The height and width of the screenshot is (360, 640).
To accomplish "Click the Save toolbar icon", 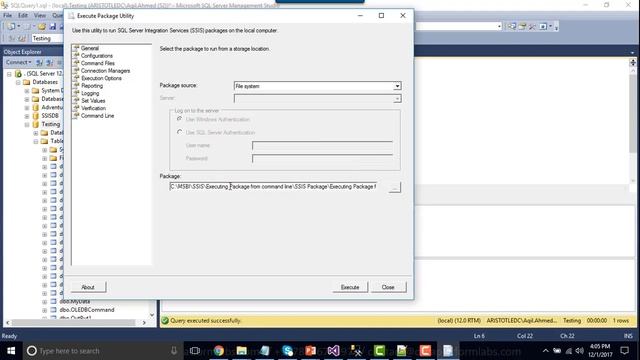I will point(53,27).
